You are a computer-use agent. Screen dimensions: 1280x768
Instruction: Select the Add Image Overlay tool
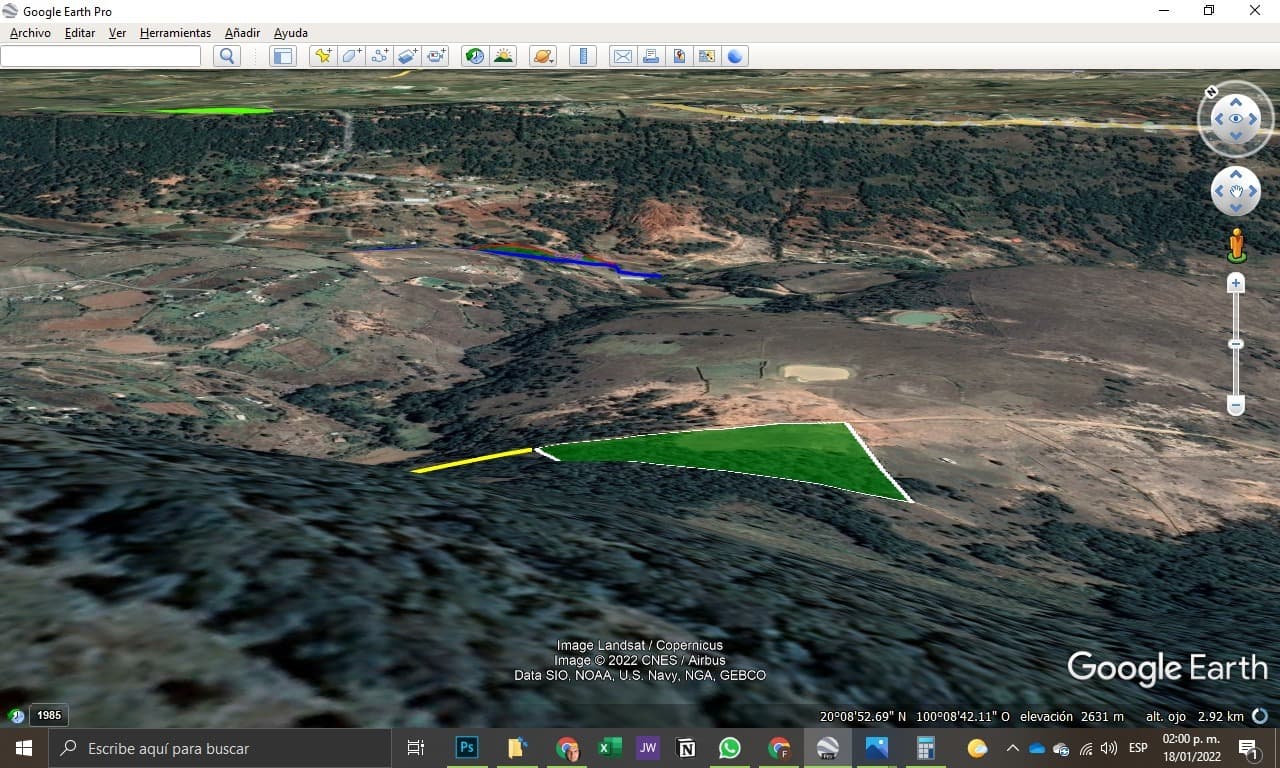point(407,56)
